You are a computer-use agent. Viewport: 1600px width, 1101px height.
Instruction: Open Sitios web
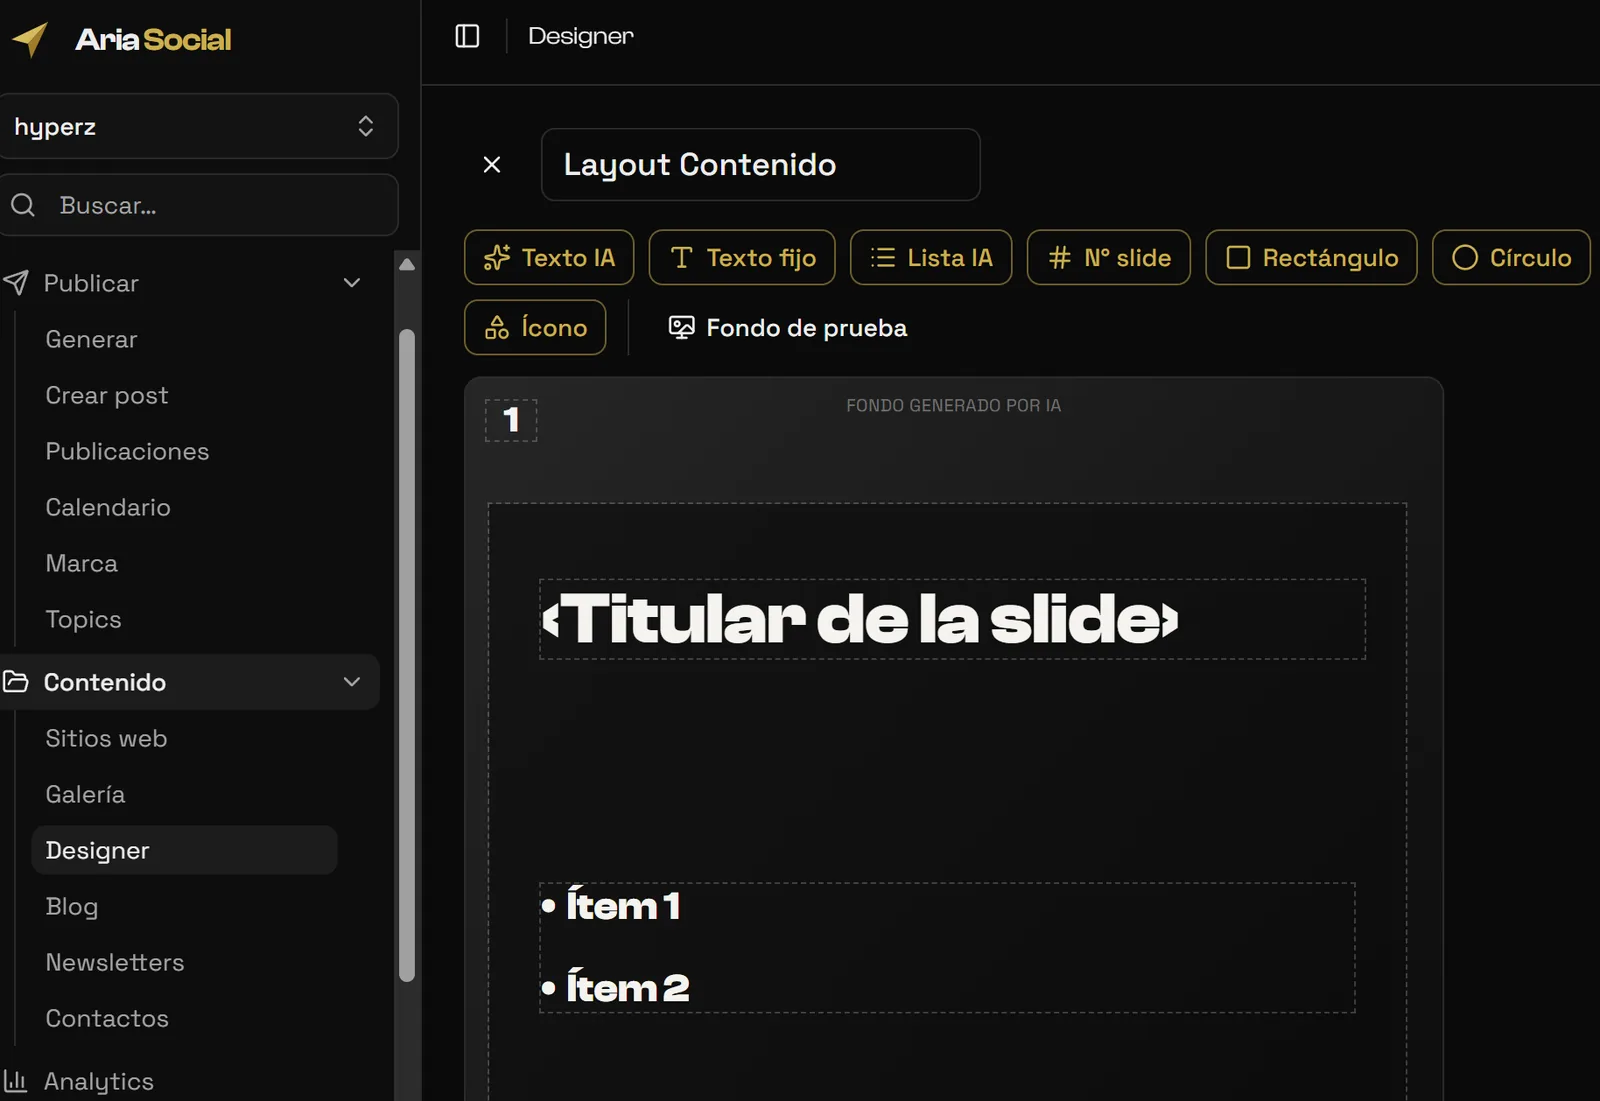coord(106,738)
